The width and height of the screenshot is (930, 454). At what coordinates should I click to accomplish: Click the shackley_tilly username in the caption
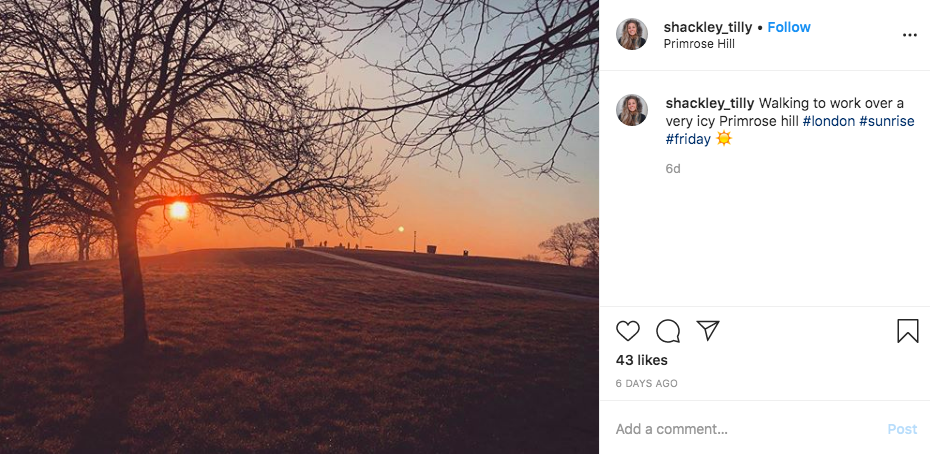click(x=710, y=103)
